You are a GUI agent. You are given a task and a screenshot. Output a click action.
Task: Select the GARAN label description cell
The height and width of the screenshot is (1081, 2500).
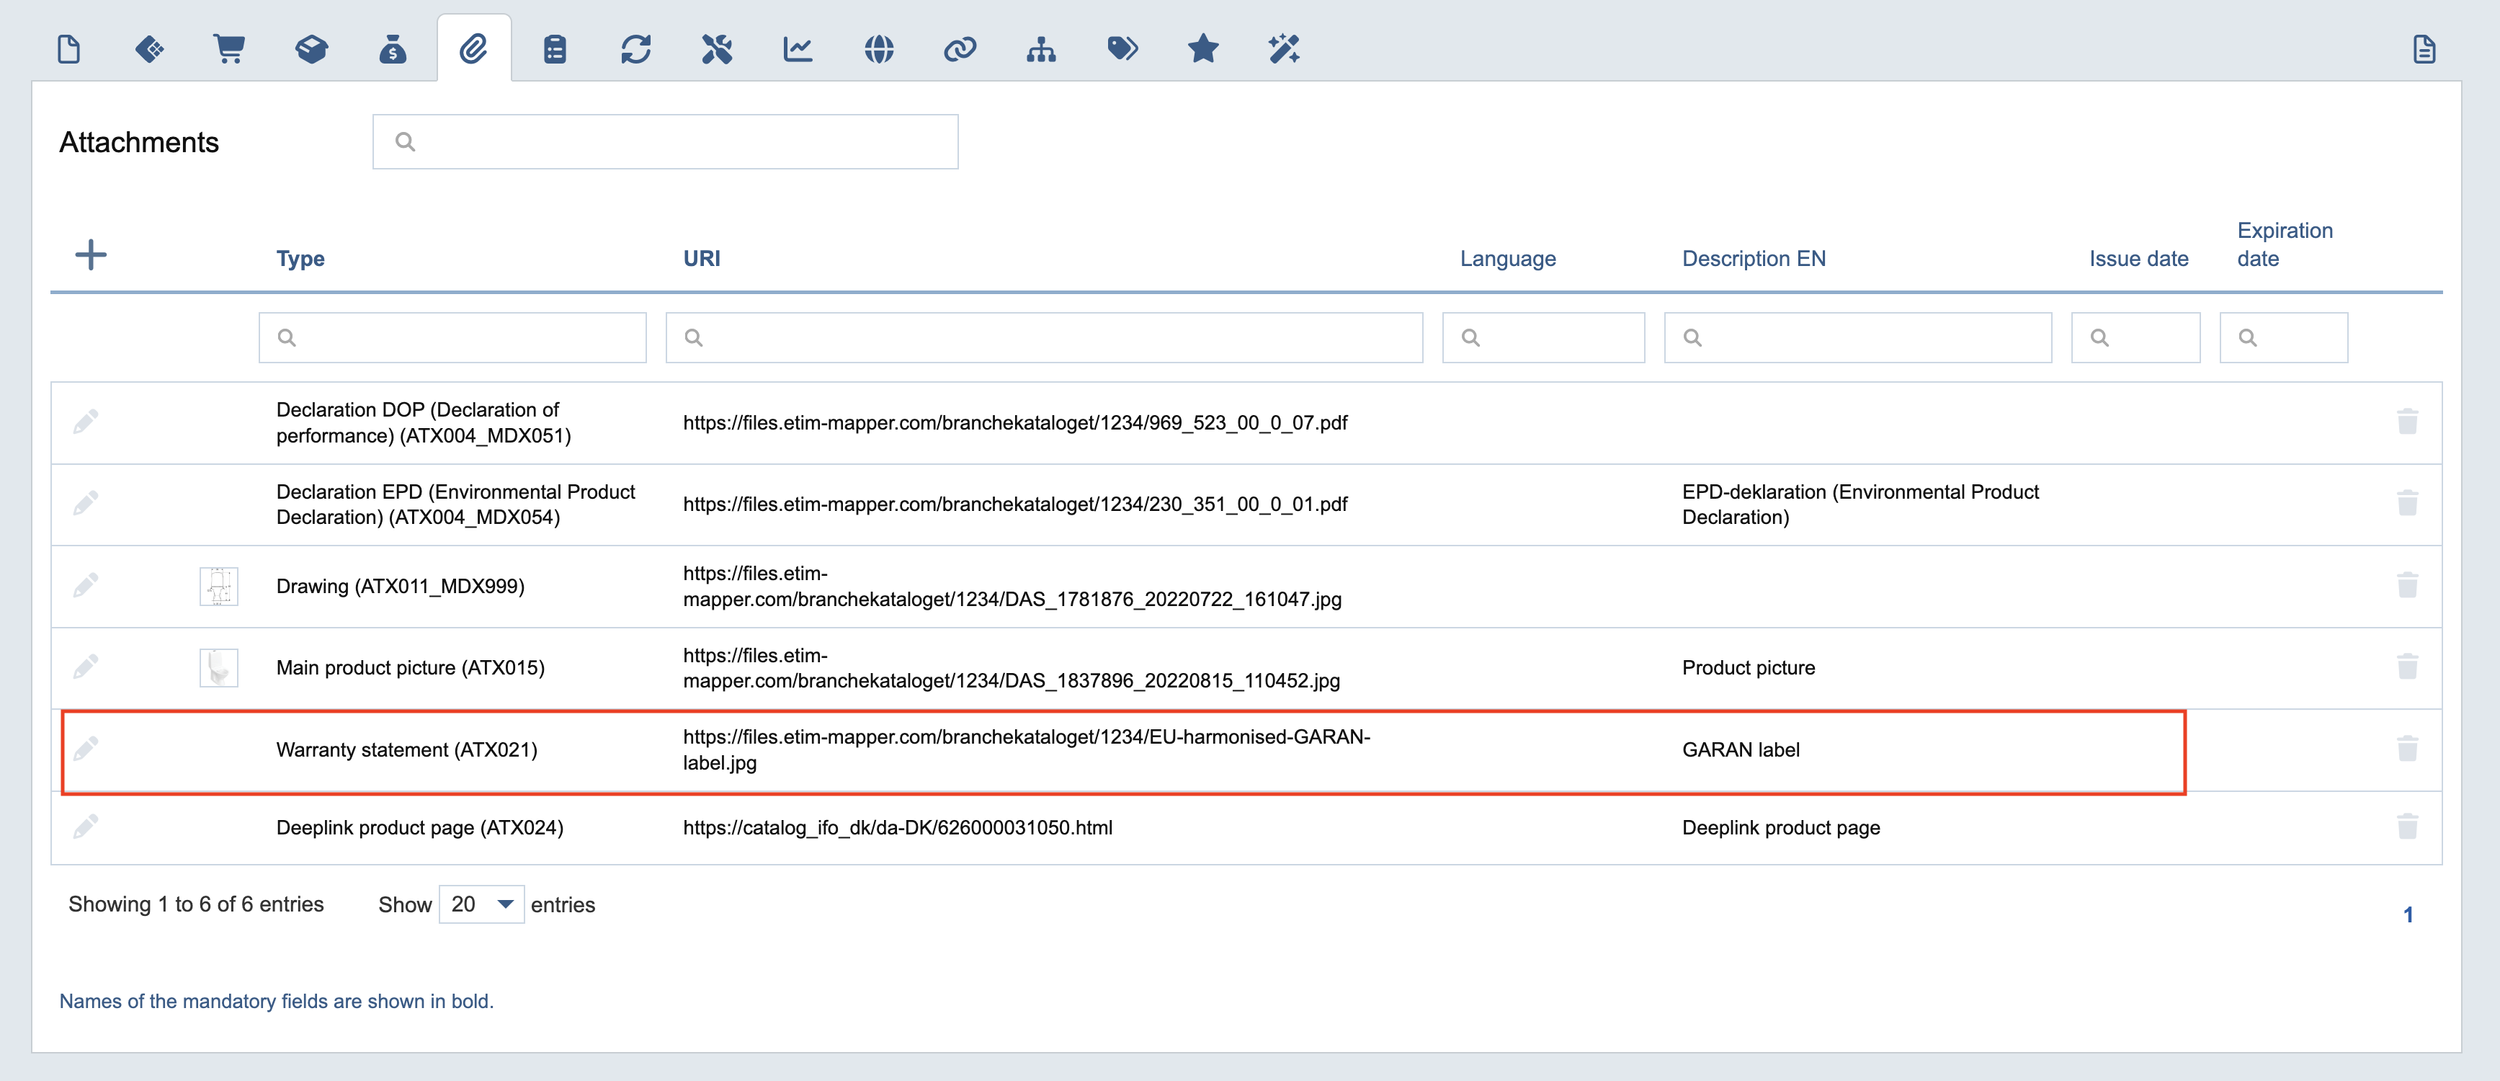(x=1741, y=749)
